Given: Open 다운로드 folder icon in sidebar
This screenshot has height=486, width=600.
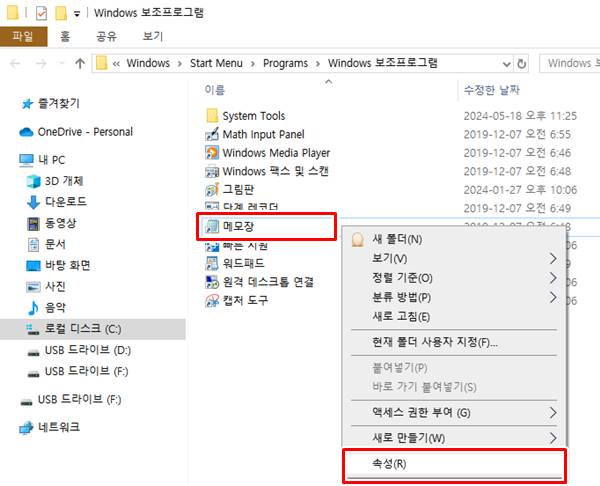Looking at the screenshot, I should [x=33, y=202].
